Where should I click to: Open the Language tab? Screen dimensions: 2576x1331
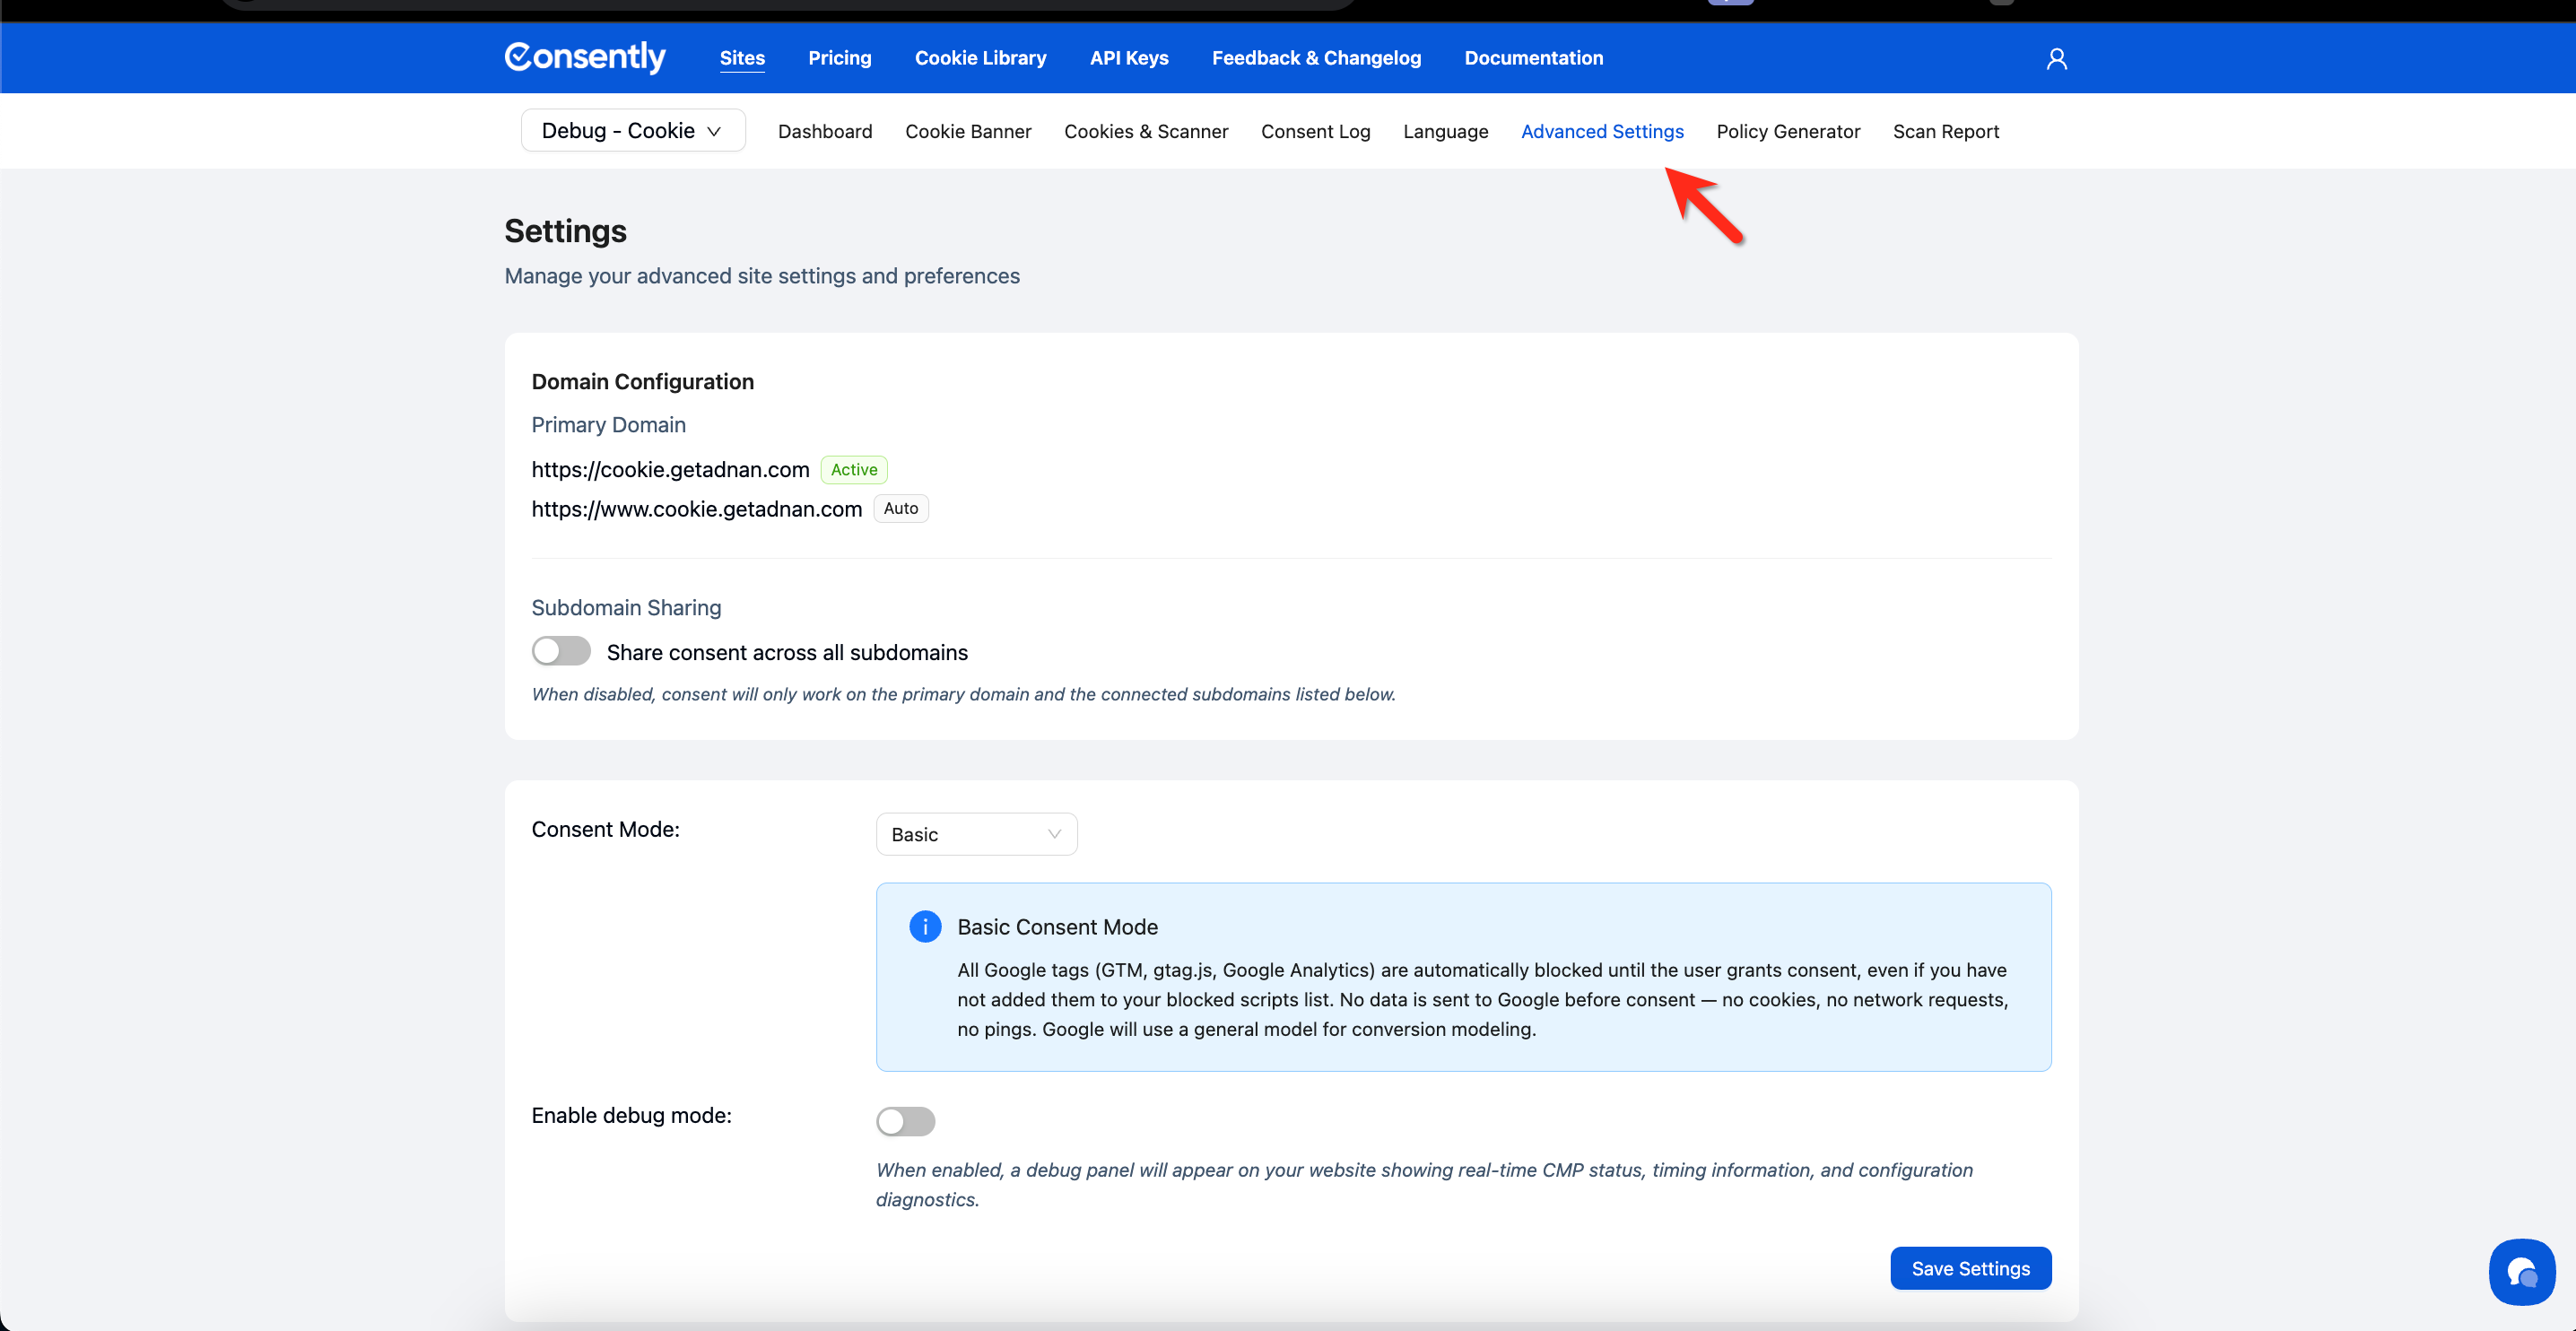click(1445, 131)
